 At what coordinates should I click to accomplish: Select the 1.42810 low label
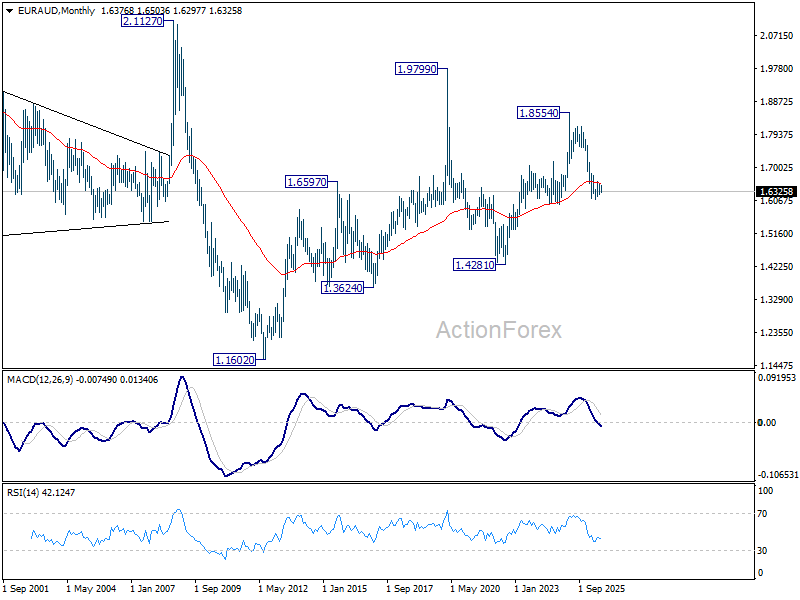click(474, 264)
